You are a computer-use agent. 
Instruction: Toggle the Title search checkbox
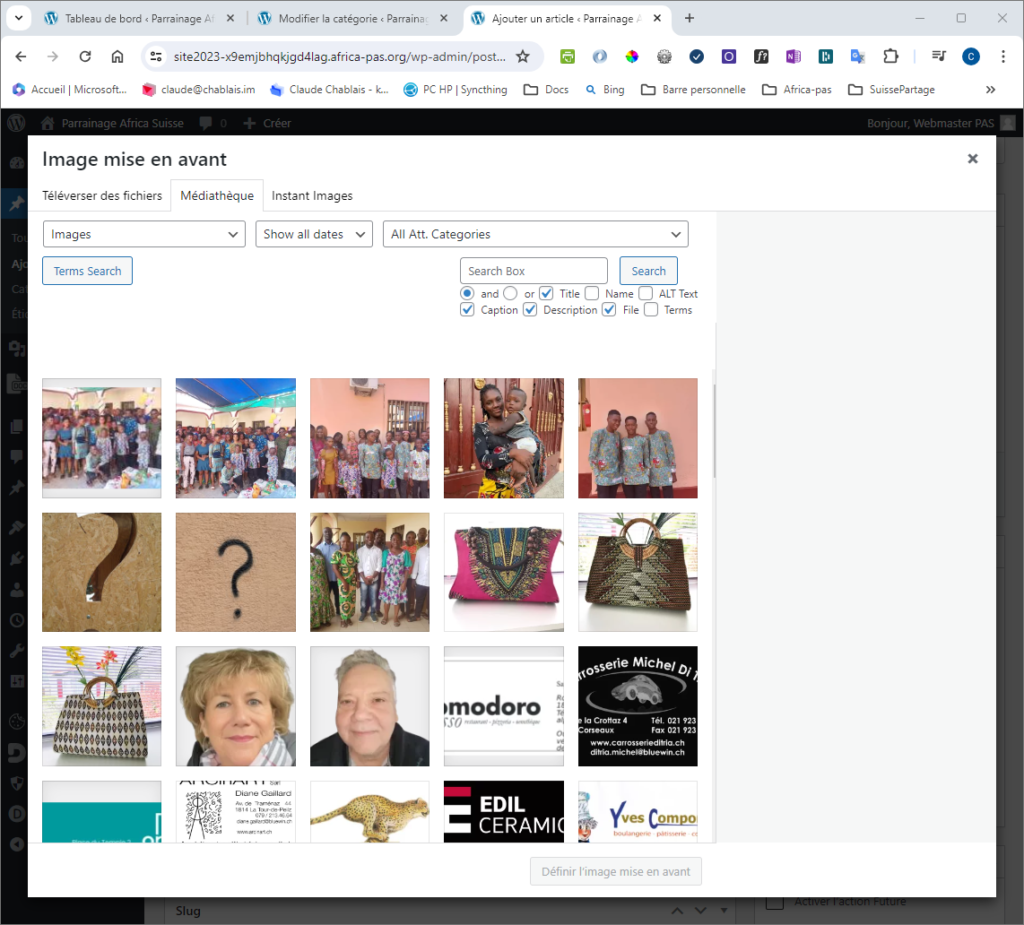(x=546, y=294)
